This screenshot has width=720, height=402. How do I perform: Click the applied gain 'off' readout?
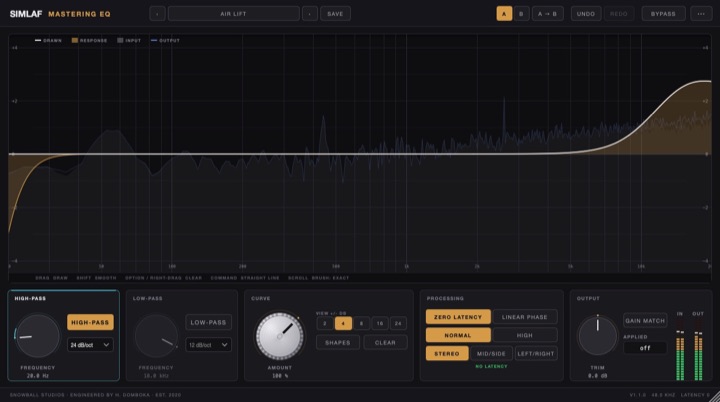coord(645,348)
